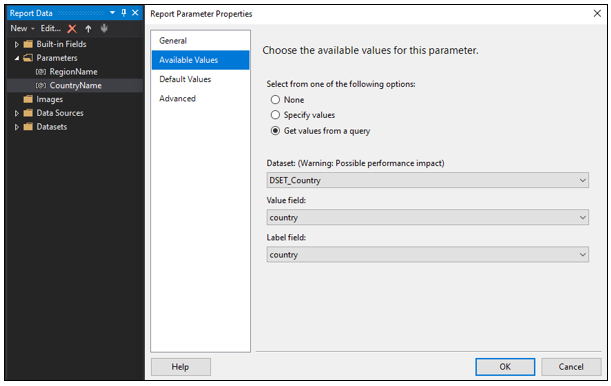
Task: Switch to the General page
Action: [x=200, y=41]
